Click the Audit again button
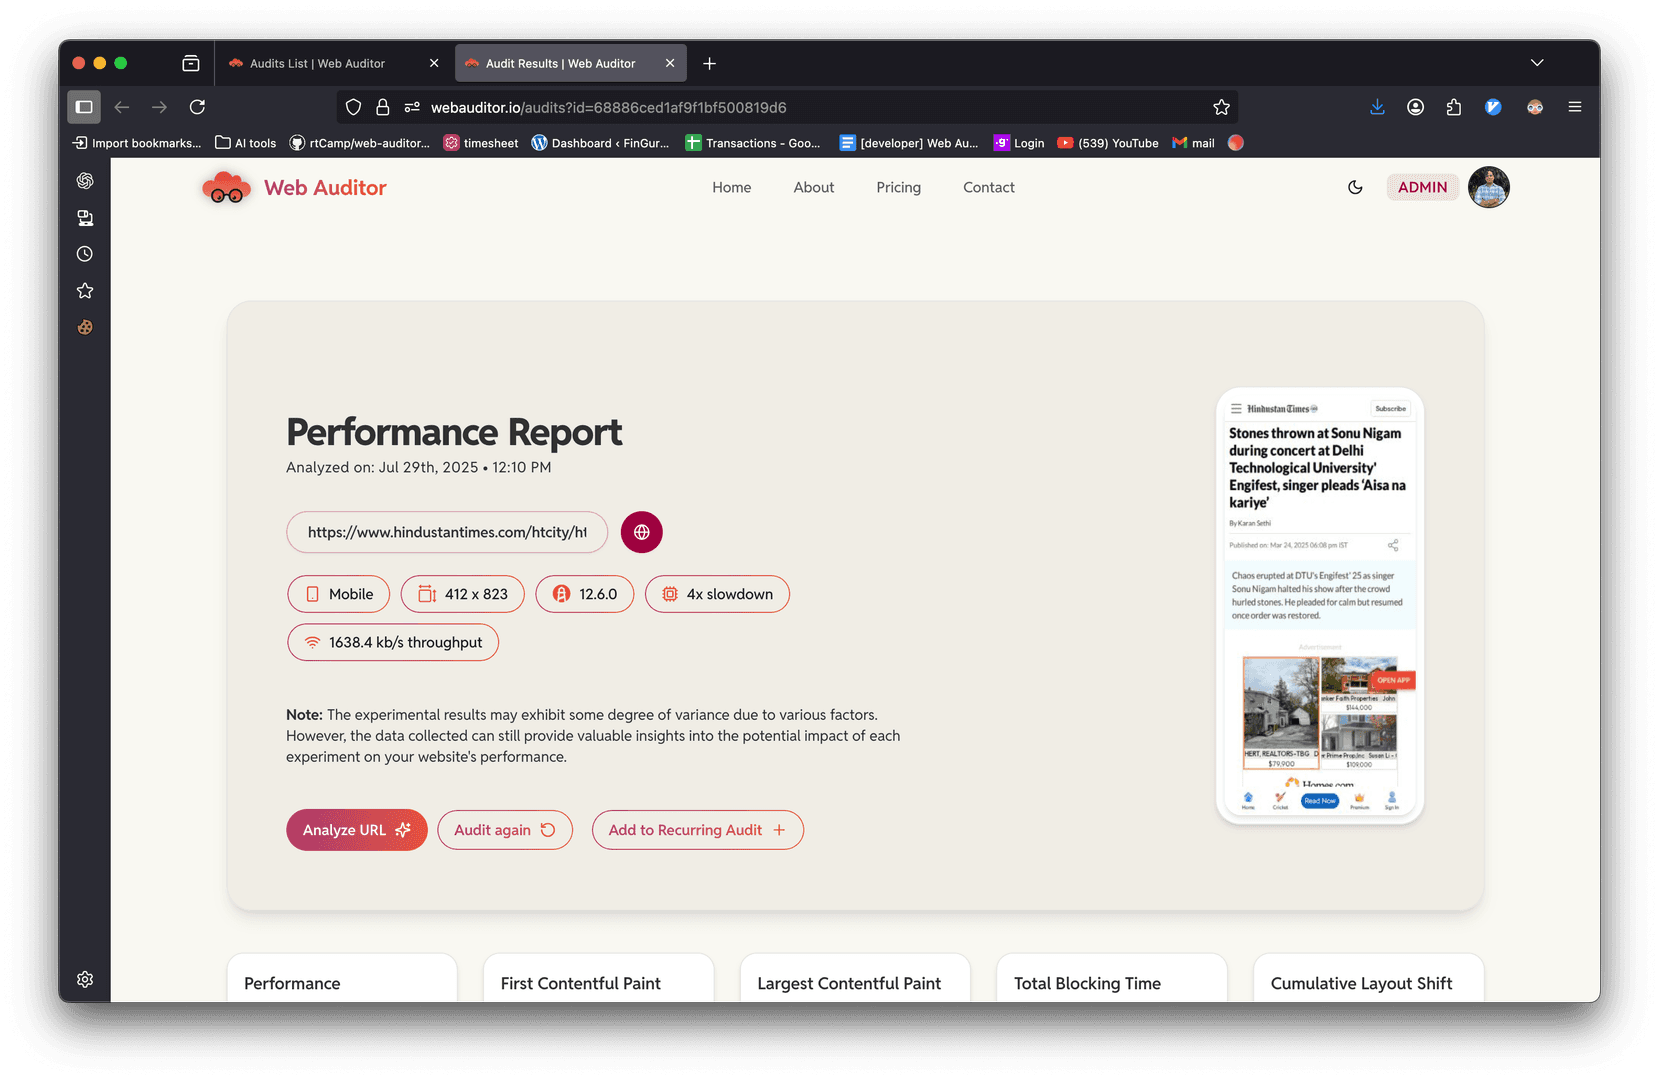 tap(505, 829)
